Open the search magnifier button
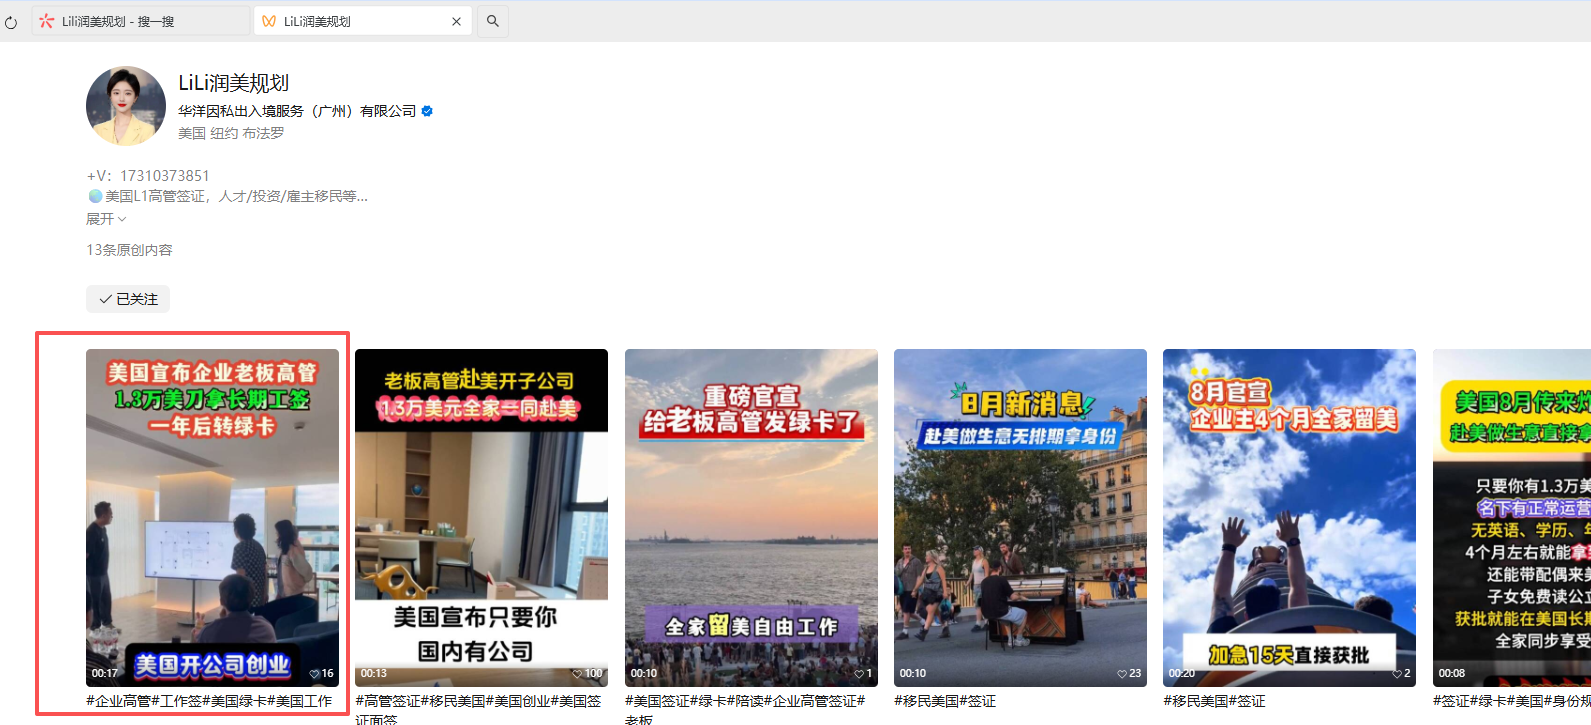 click(x=493, y=21)
